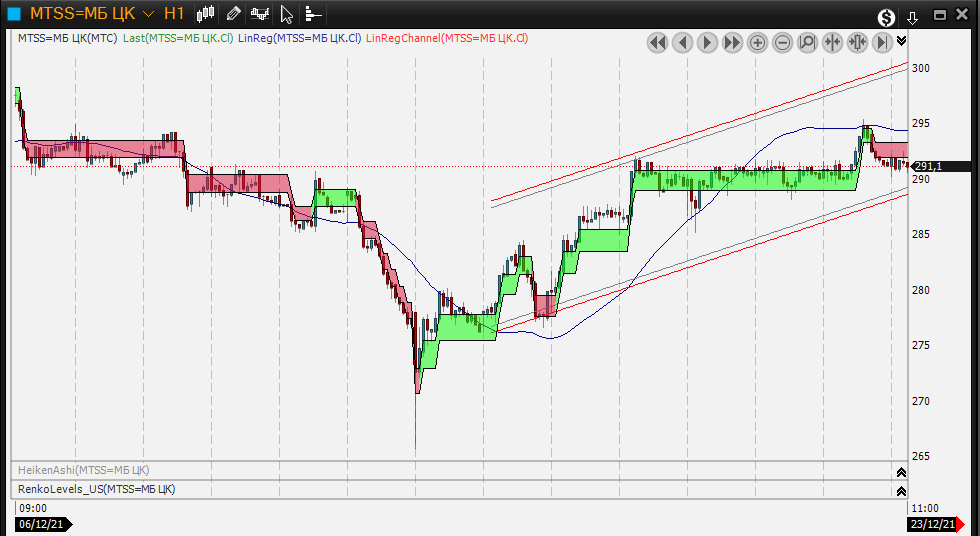This screenshot has width=980, height=536.
Task: Select the pencil drawing tool
Action: 233,14
